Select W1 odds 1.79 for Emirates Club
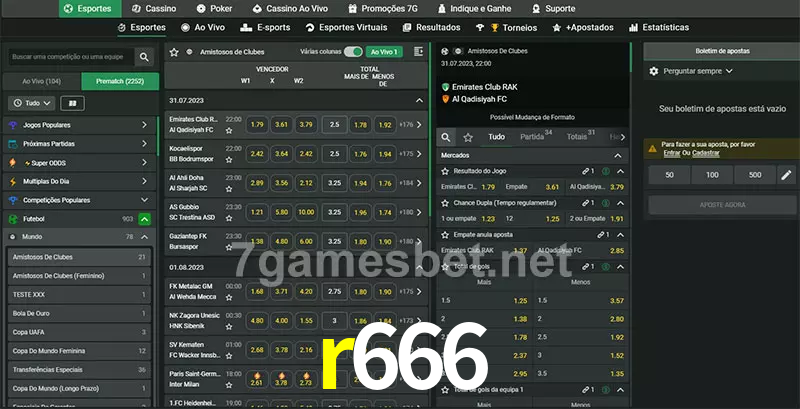This screenshot has height=409, width=800. tap(257, 124)
